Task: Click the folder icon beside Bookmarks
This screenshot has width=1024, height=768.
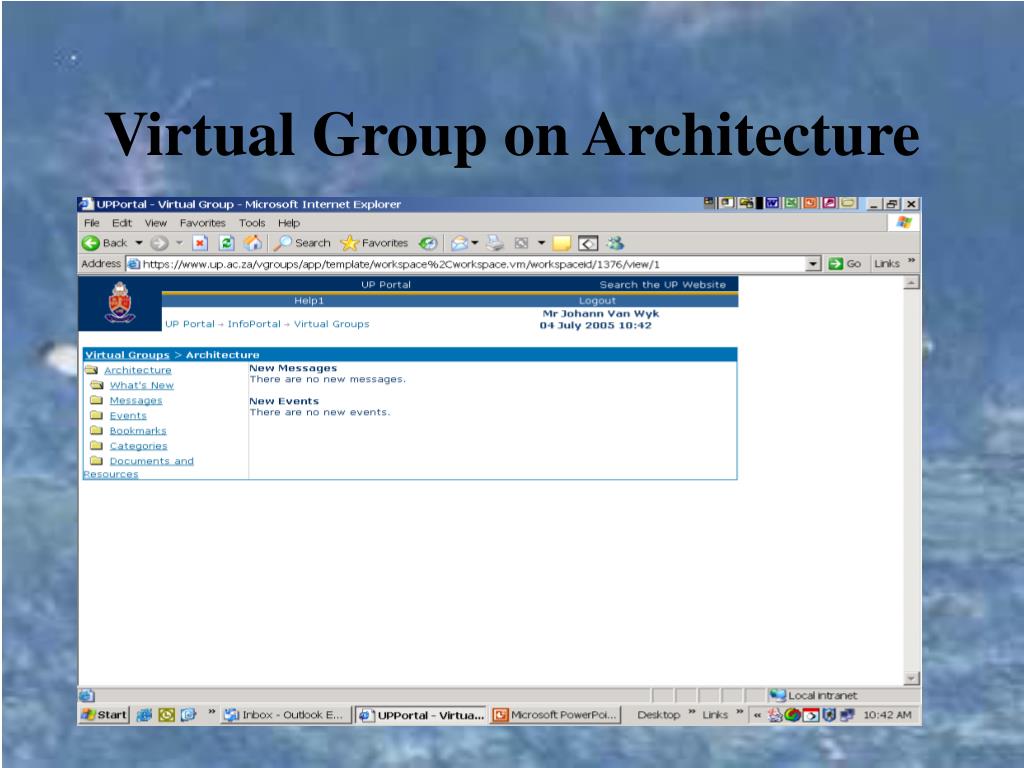Action: tap(97, 430)
